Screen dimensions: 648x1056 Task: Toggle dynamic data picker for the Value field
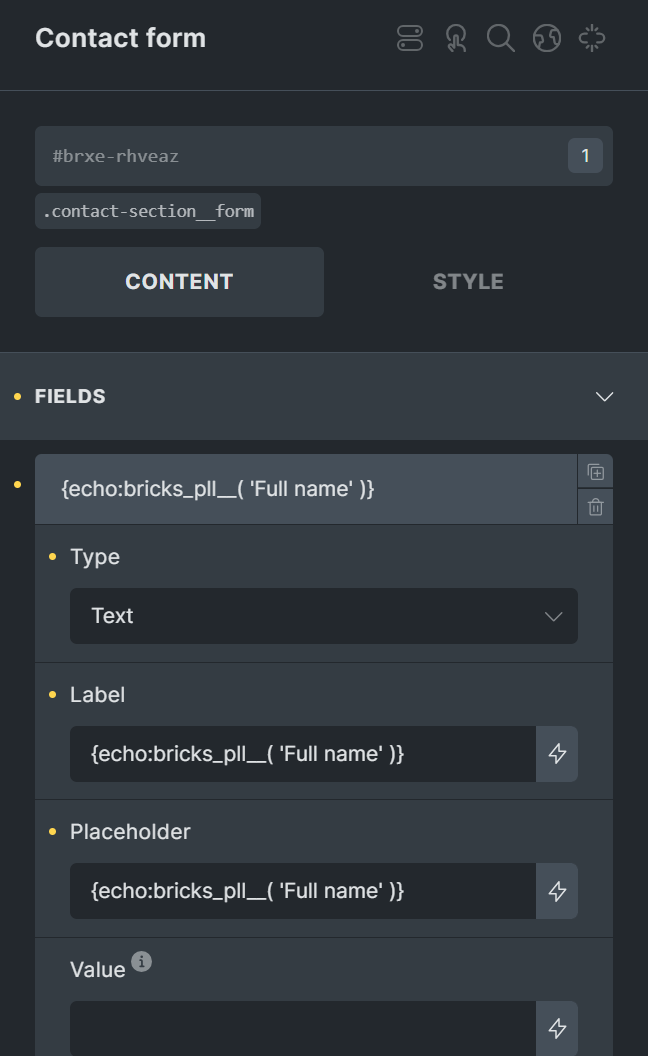[x=557, y=1028]
